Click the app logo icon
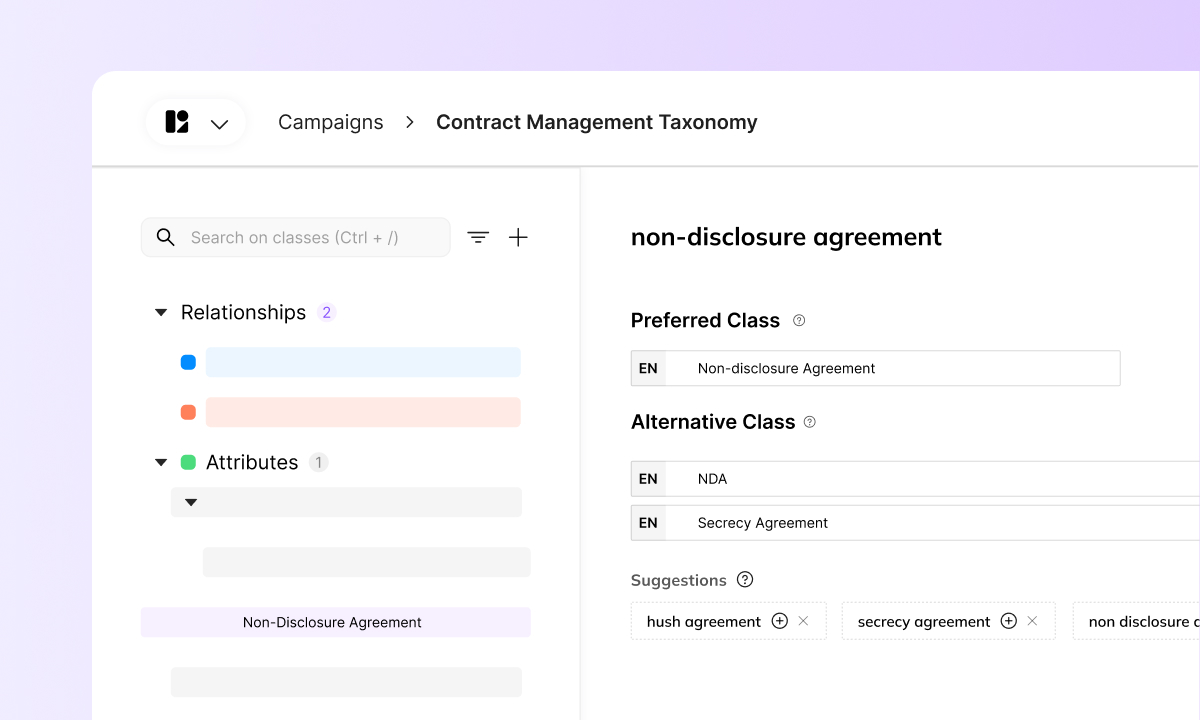 pyautogui.click(x=177, y=122)
